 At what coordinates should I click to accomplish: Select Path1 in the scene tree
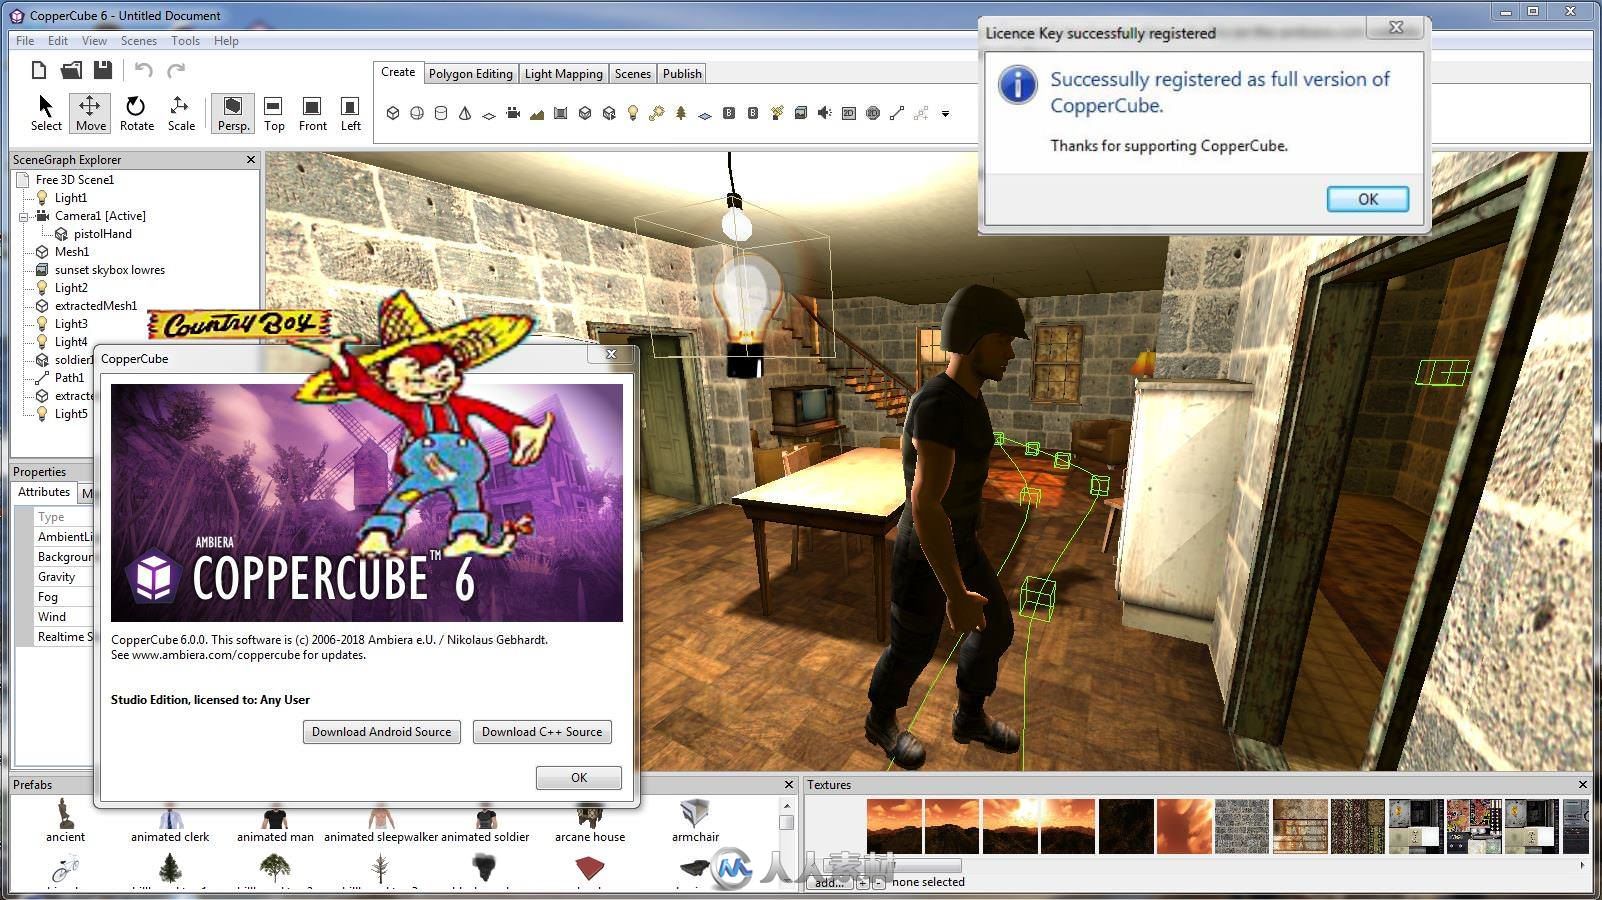[x=69, y=378]
